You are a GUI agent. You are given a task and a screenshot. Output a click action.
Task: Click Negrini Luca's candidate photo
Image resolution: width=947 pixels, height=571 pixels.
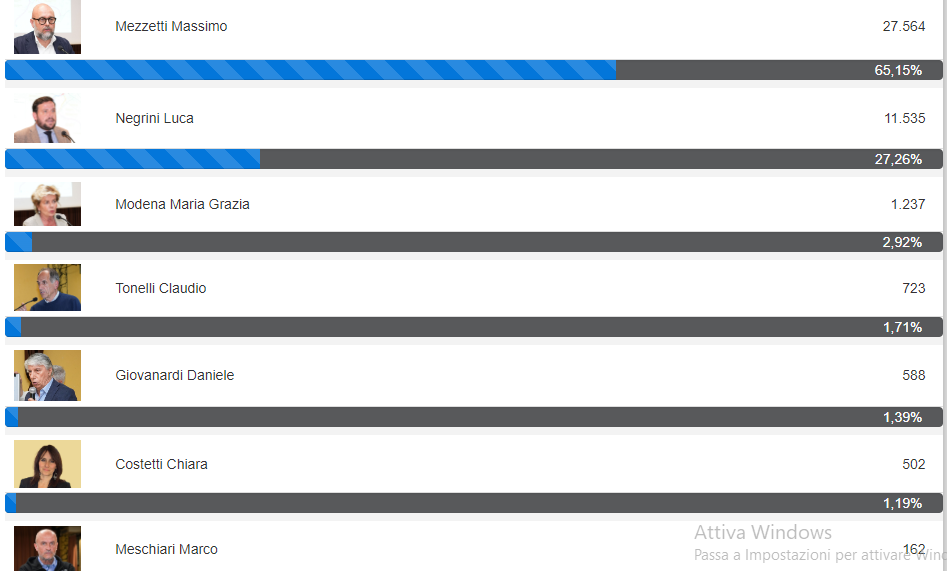(47, 119)
